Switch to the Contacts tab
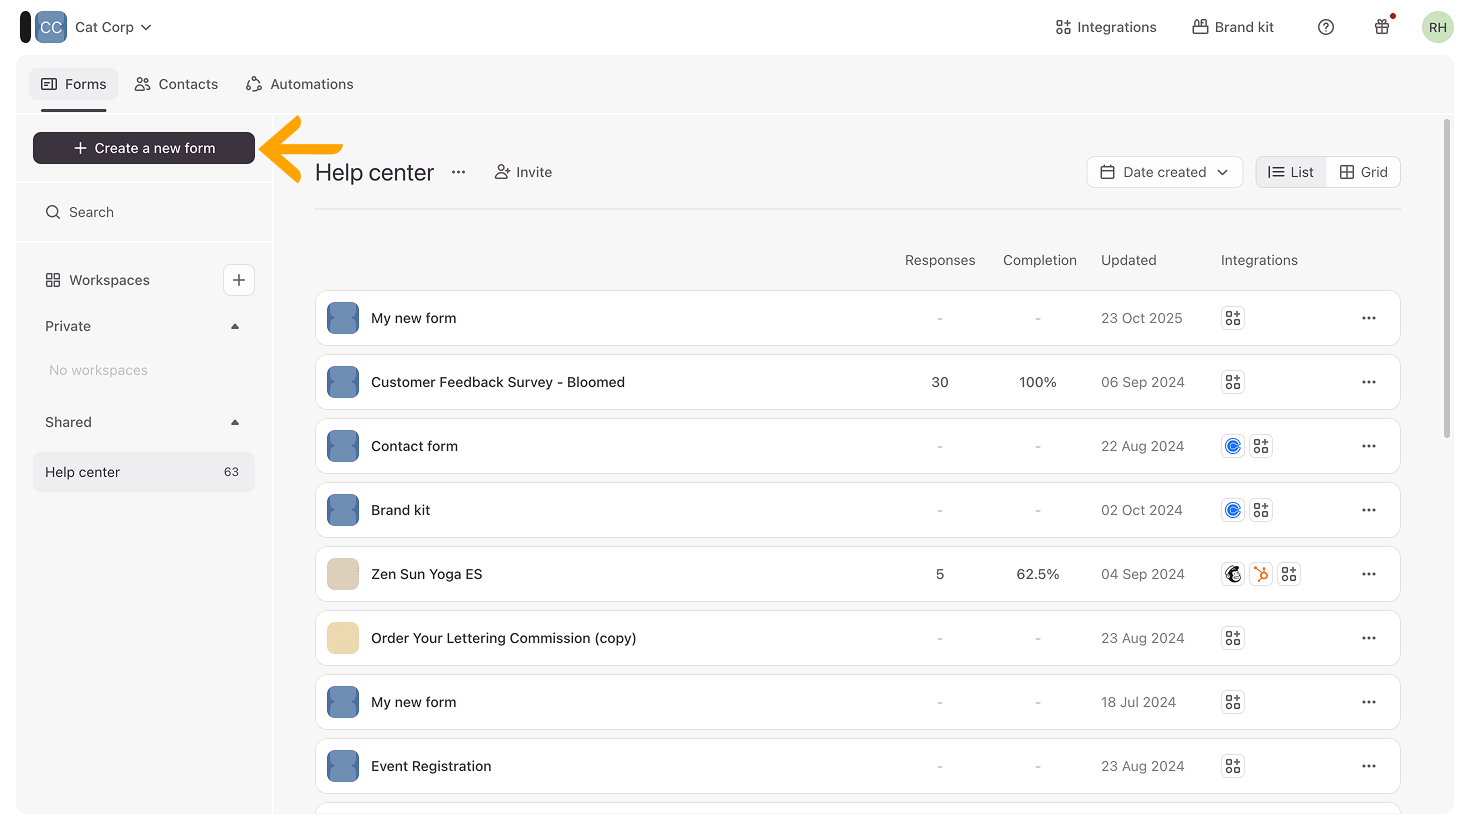This screenshot has height=830, width=1470. tap(176, 84)
